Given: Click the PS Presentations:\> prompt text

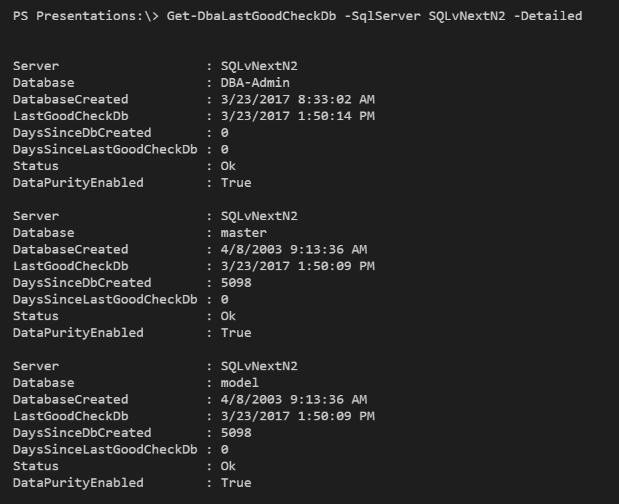Looking at the screenshot, I should [67, 16].
